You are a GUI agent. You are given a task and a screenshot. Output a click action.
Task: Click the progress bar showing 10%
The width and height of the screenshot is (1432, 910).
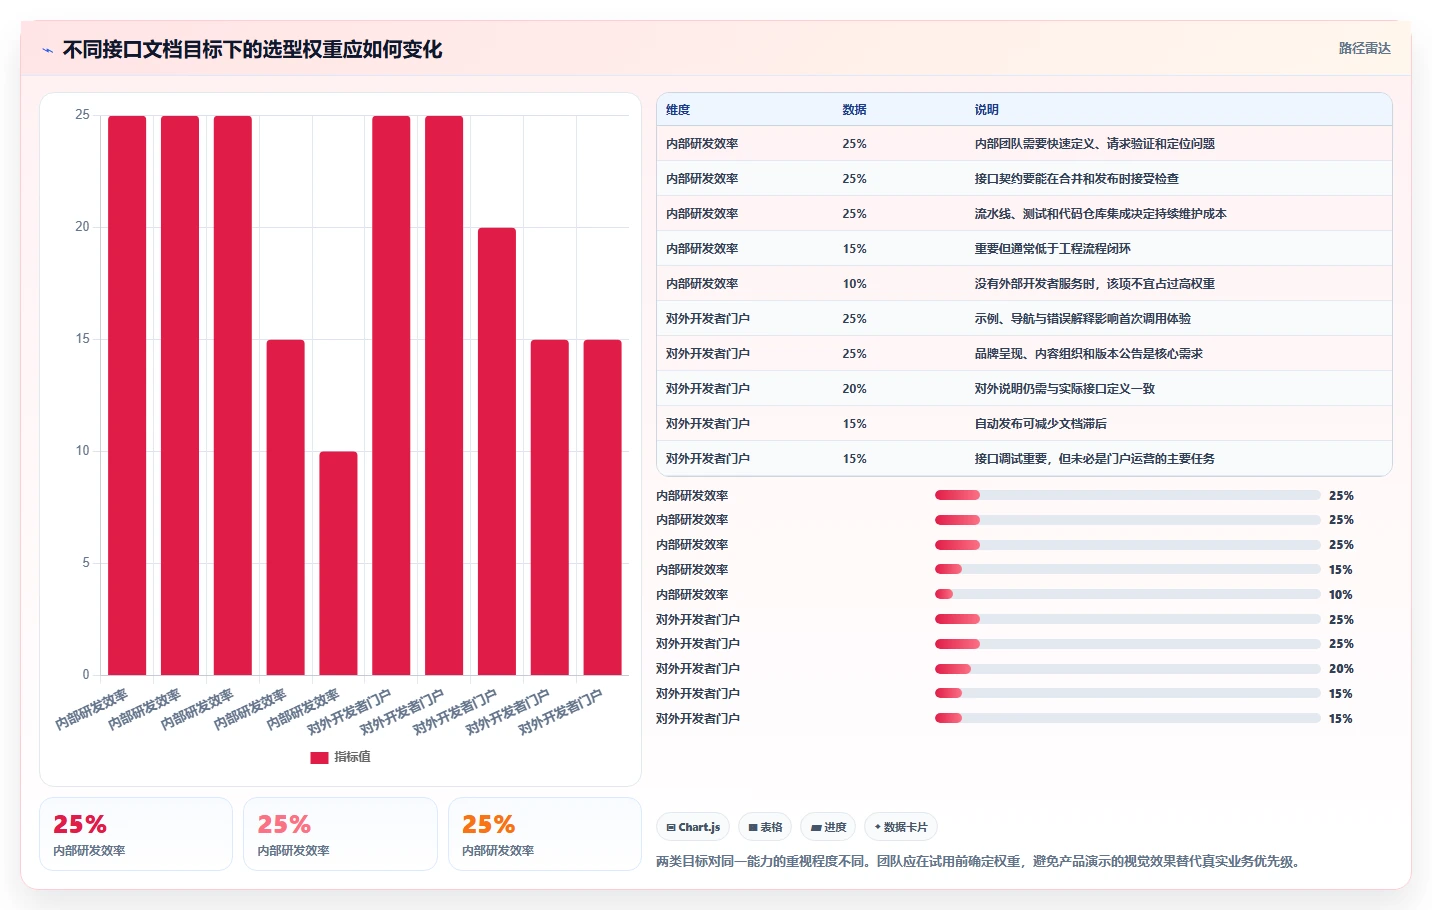[x=1128, y=595]
